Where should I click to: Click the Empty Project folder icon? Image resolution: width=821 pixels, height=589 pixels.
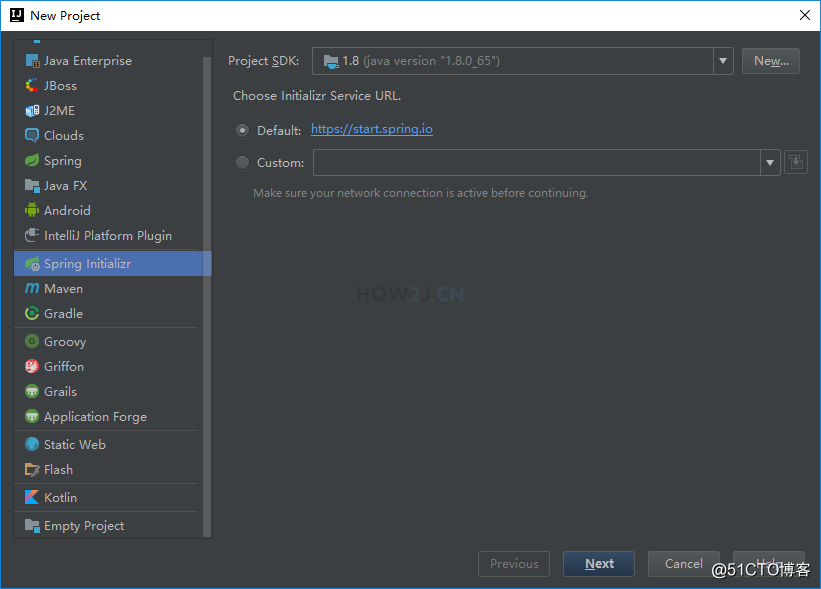click(x=32, y=526)
